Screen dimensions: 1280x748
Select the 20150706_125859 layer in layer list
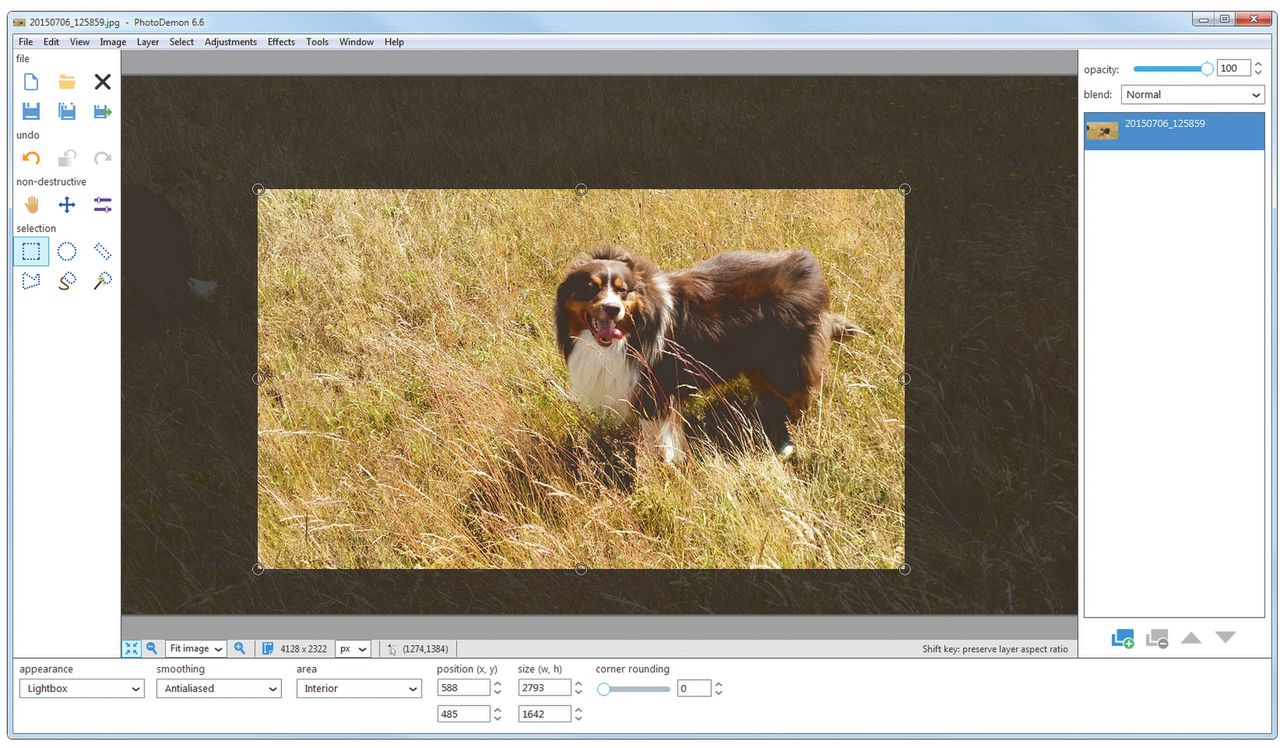(1174, 131)
